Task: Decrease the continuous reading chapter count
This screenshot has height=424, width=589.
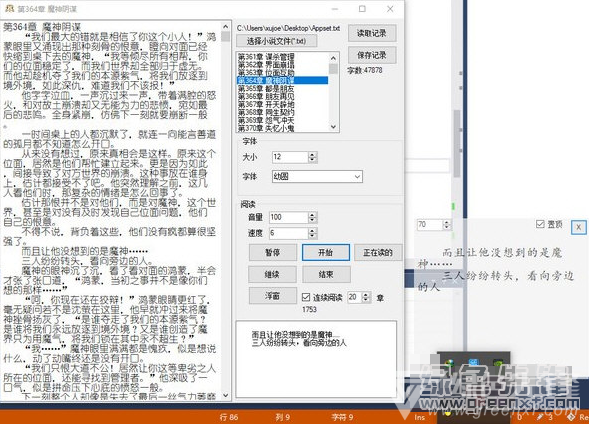Action: 366,300
